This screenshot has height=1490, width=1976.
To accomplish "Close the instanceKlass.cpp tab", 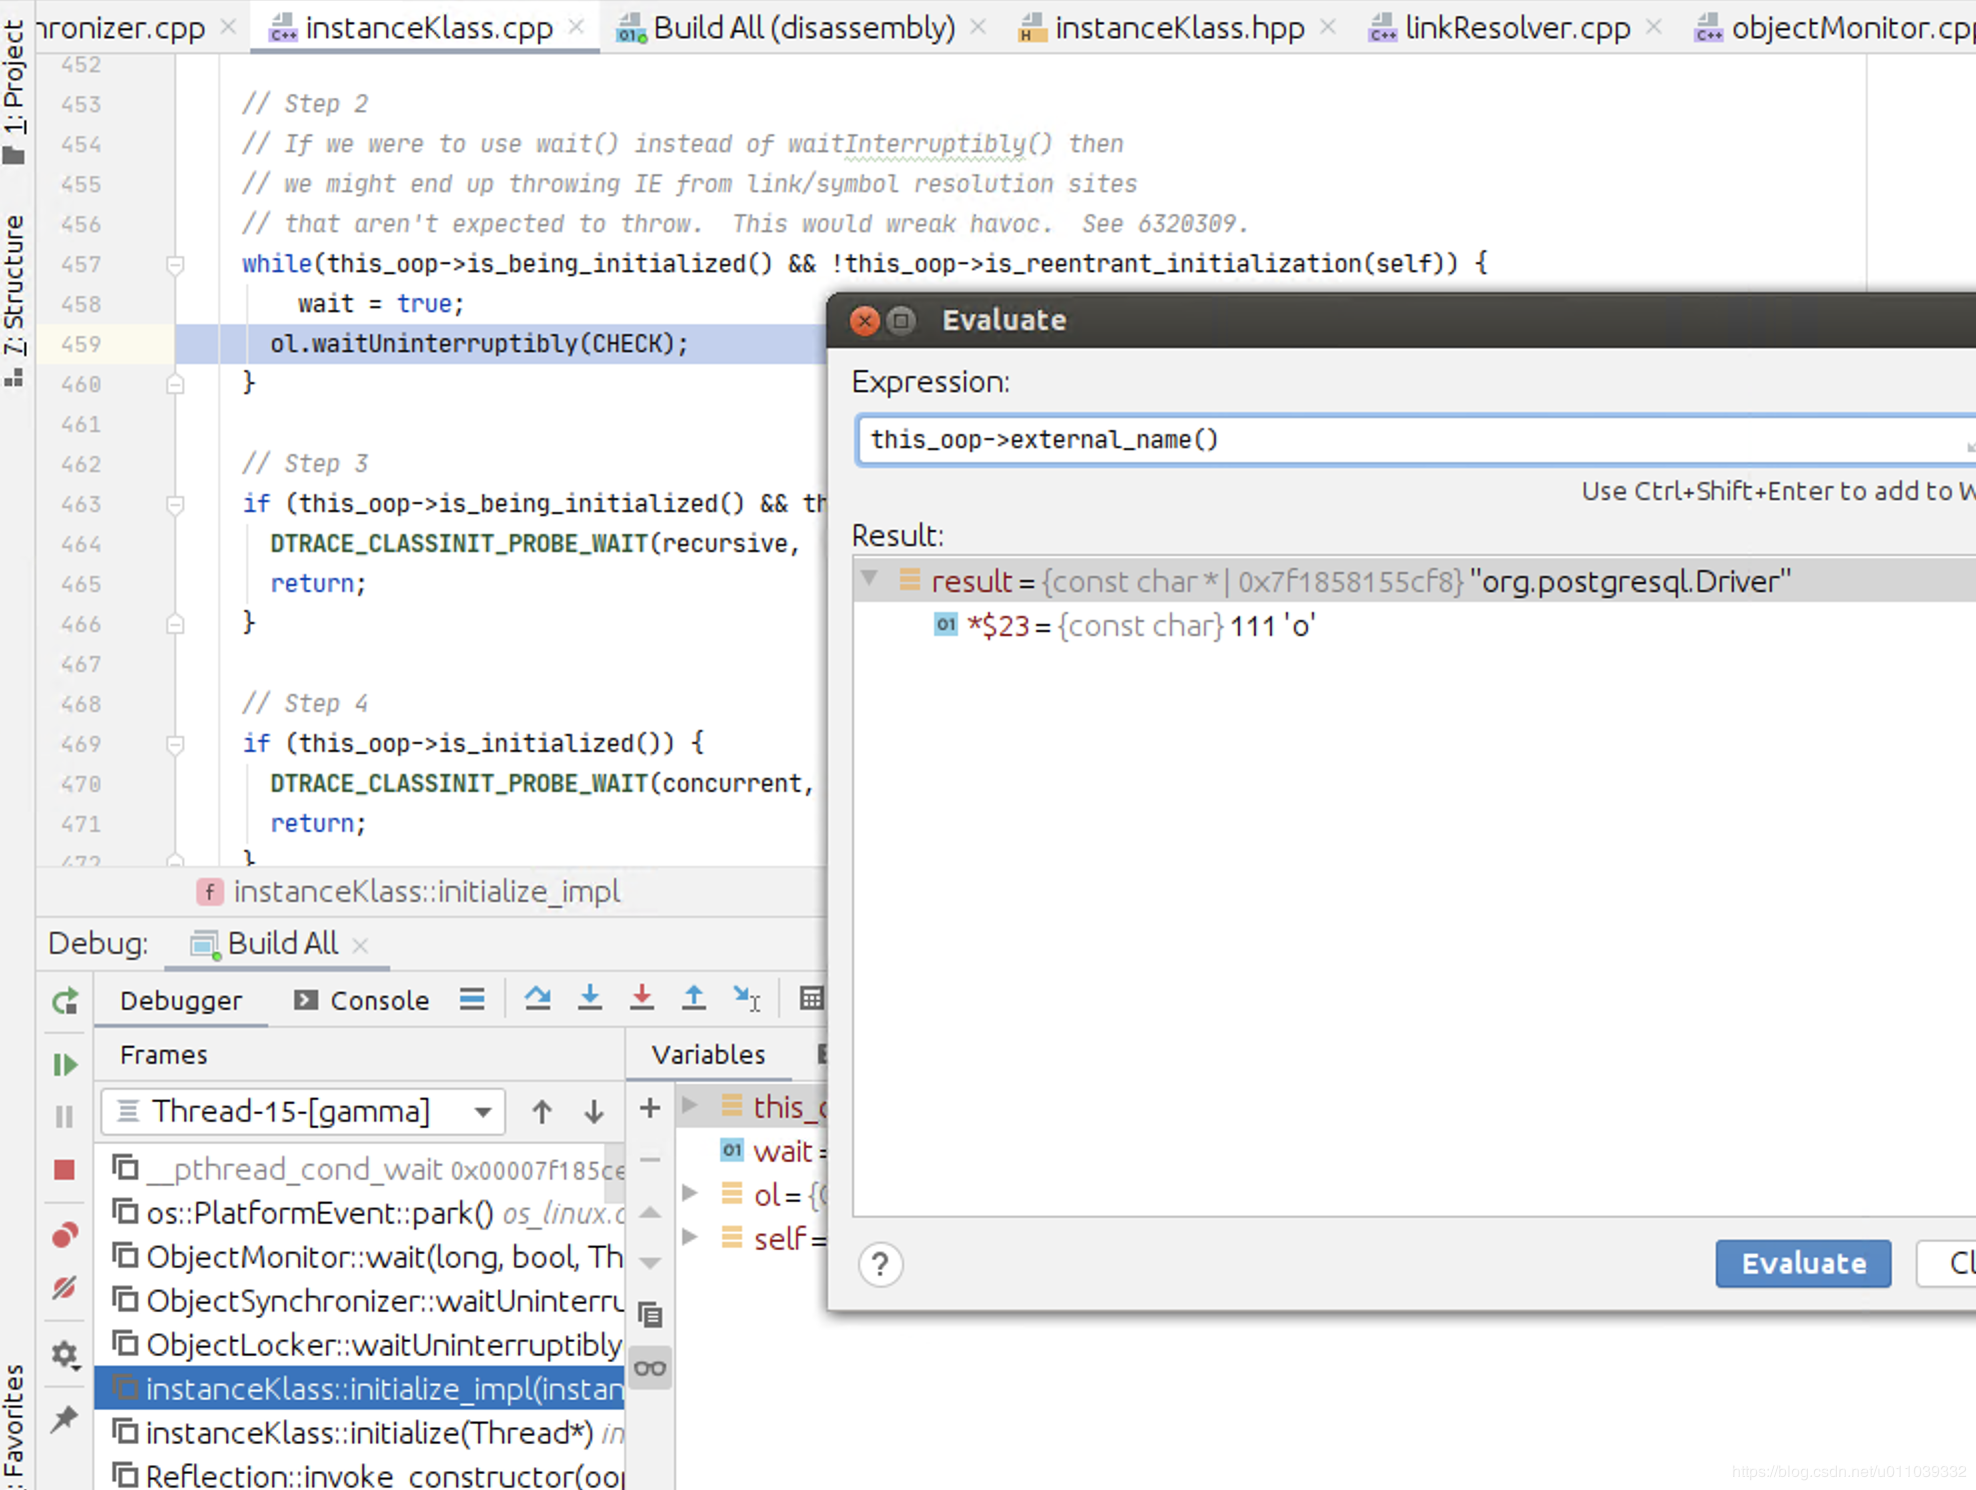I will click(x=577, y=27).
